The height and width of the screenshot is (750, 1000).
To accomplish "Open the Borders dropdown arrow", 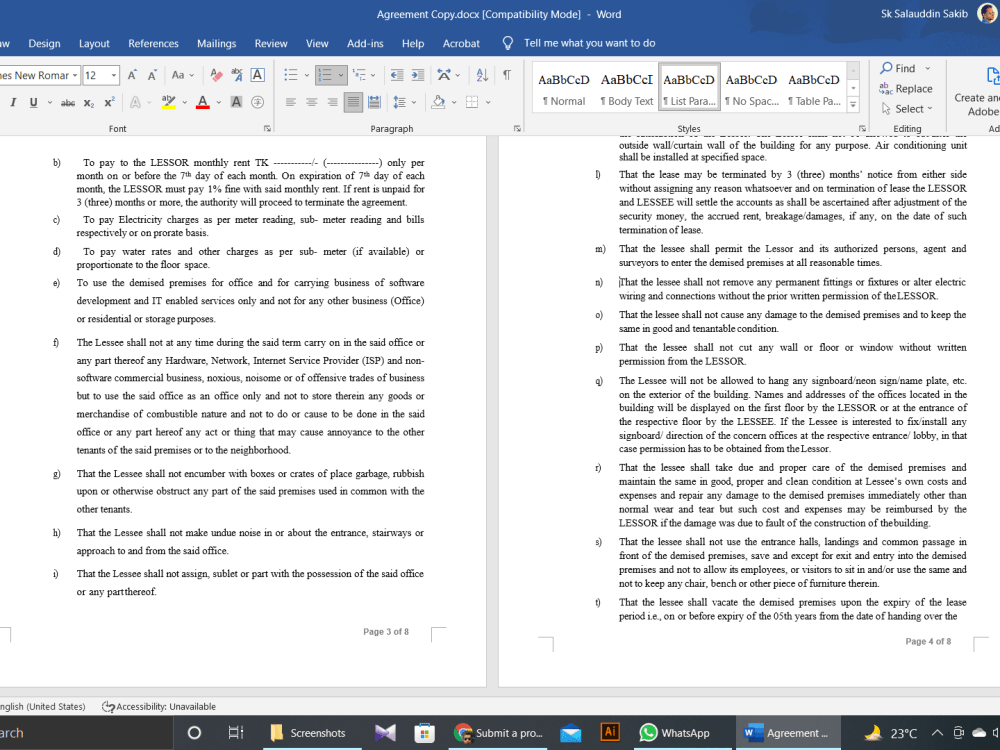I will pyautogui.click(x=488, y=102).
